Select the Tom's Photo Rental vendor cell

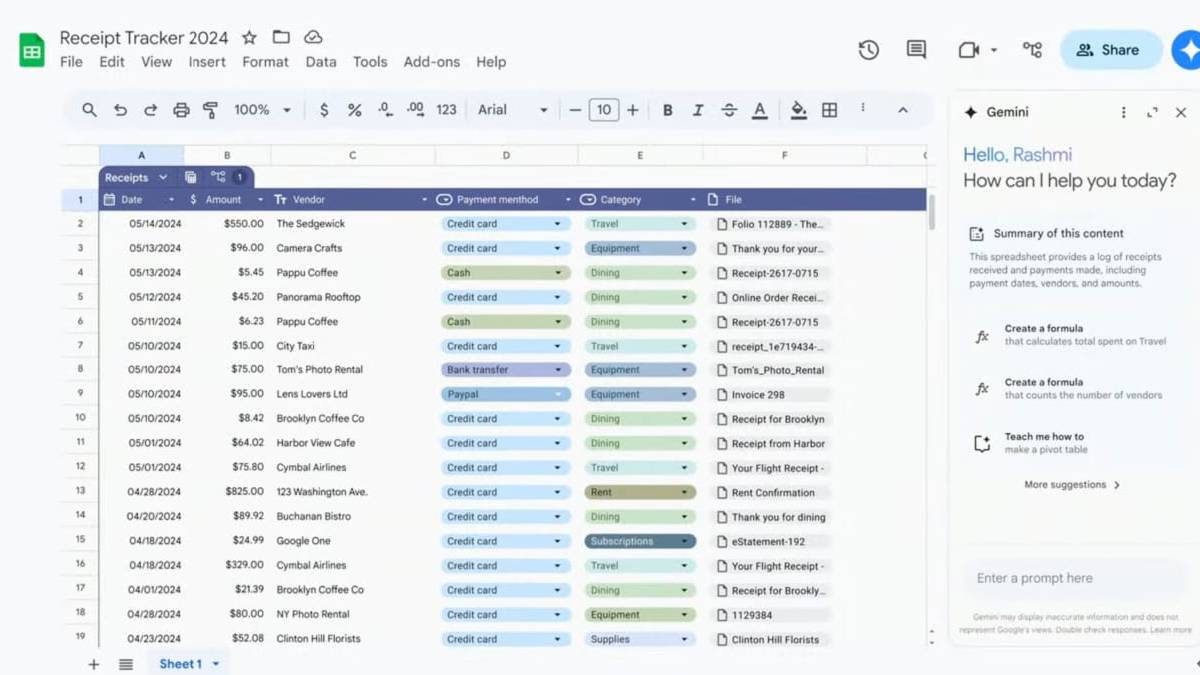coord(352,370)
